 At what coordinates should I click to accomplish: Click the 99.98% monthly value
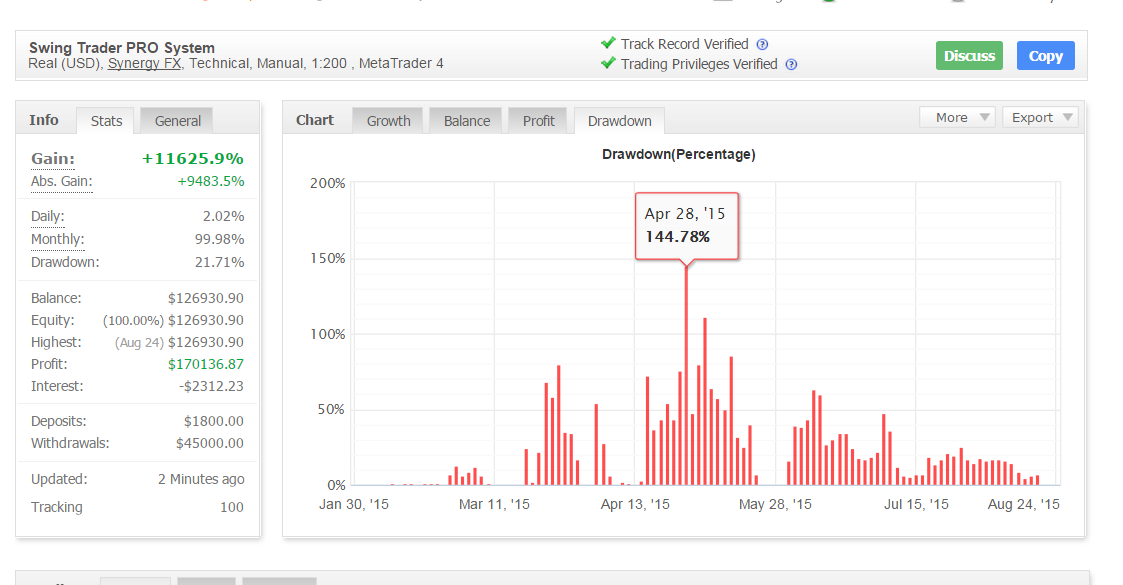pyautogui.click(x=219, y=239)
